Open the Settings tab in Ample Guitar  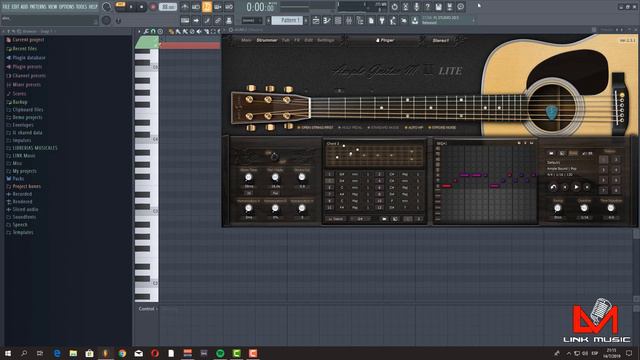[326, 40]
